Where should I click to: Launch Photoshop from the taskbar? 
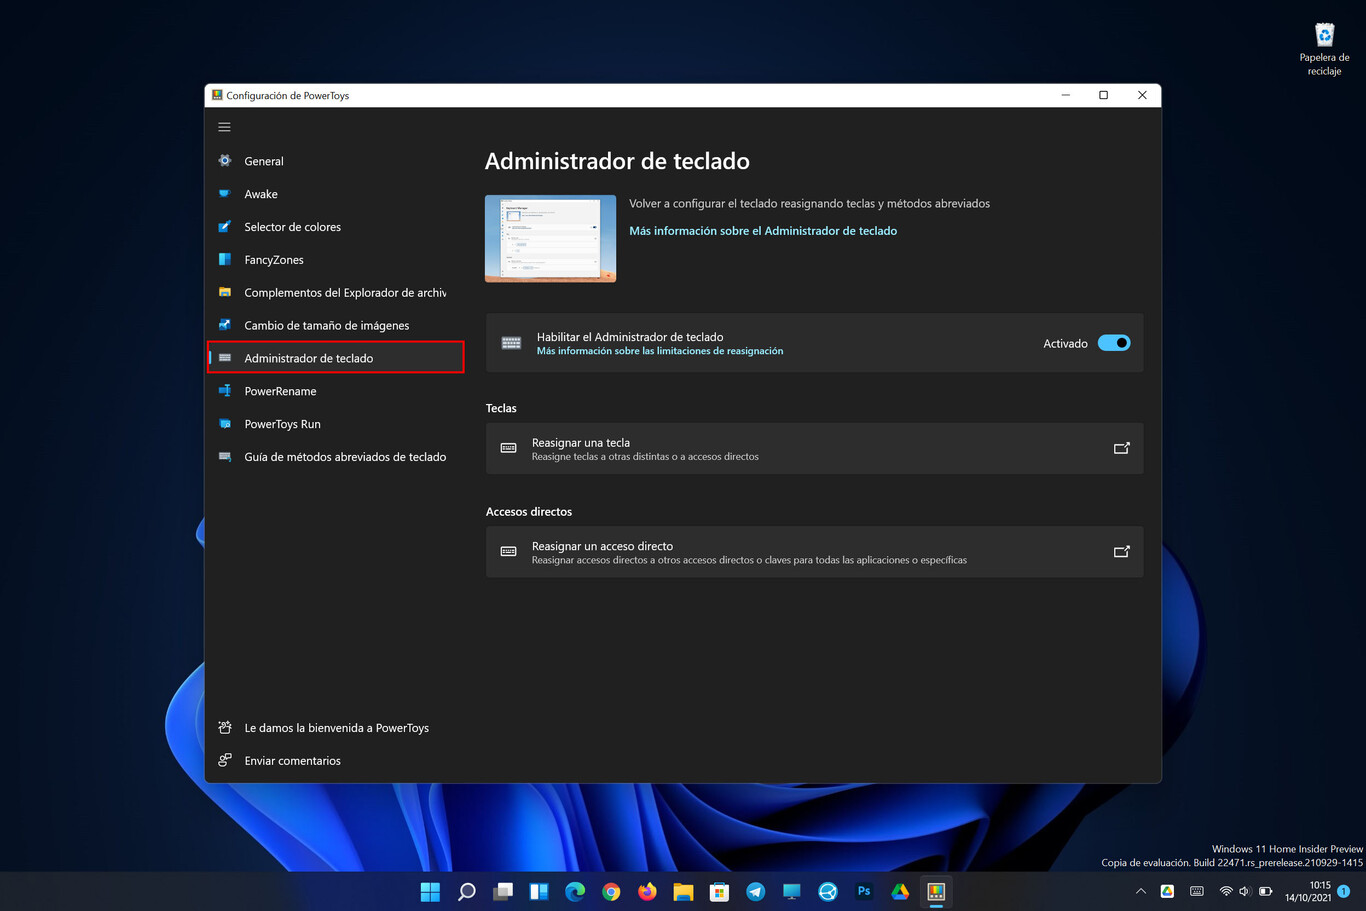point(863,891)
